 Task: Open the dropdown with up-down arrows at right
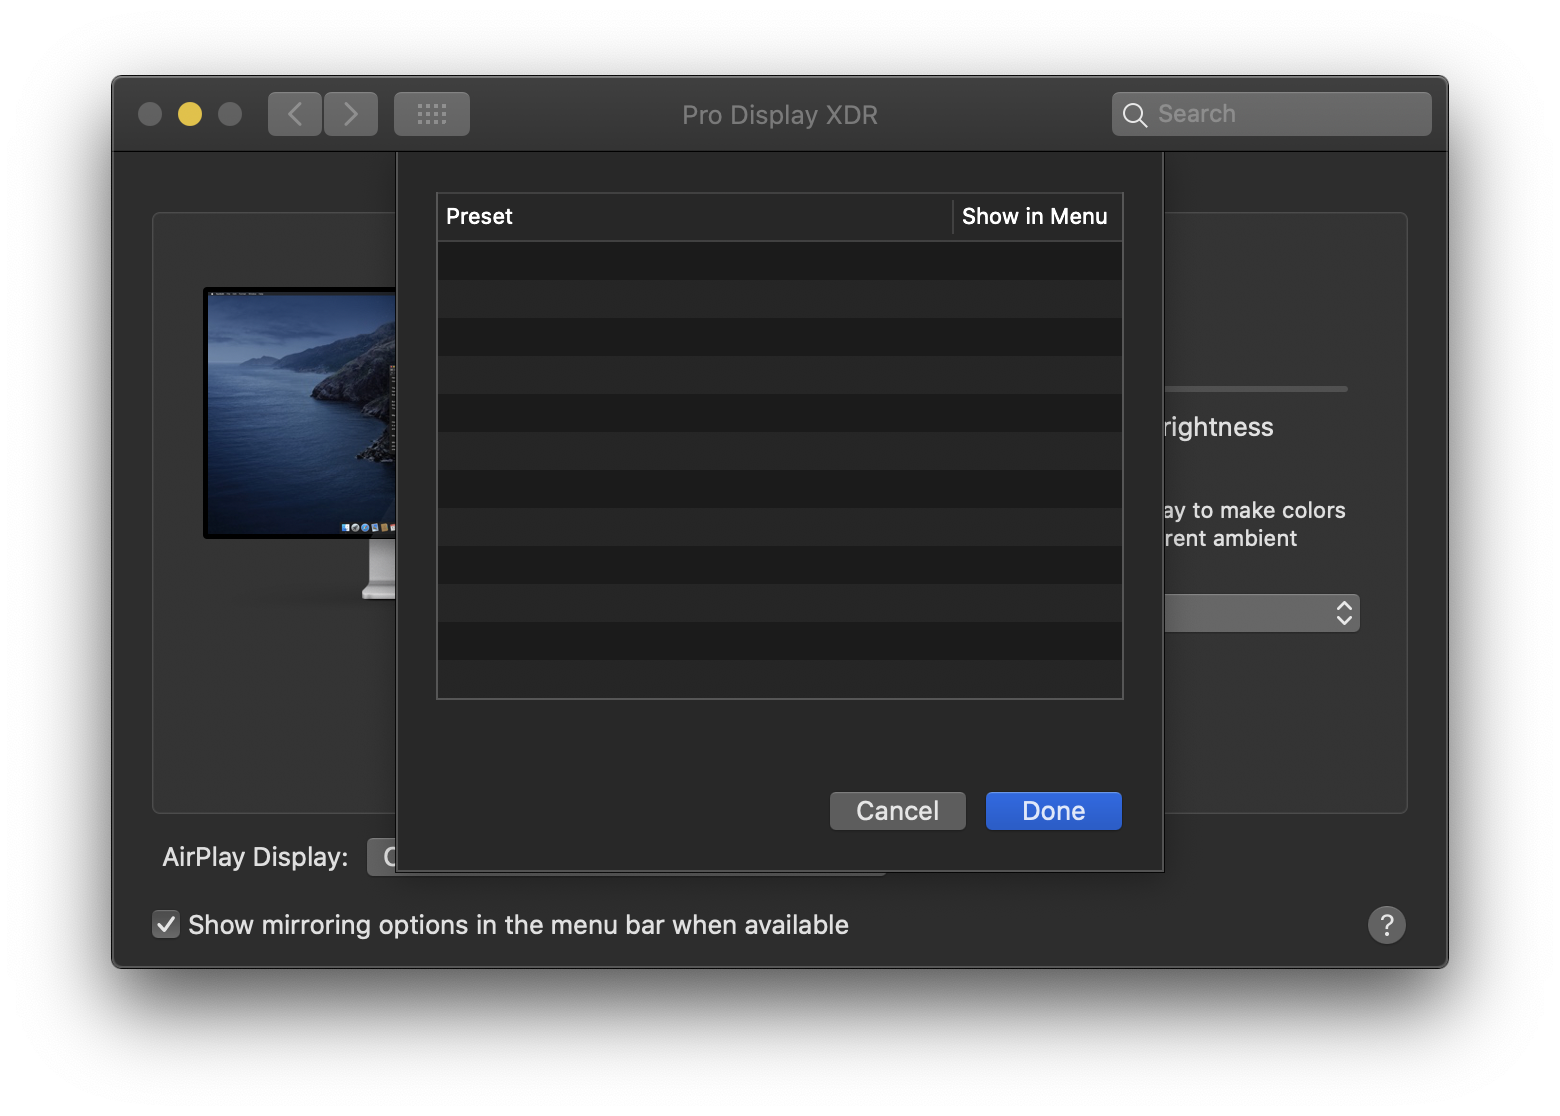(x=1262, y=613)
